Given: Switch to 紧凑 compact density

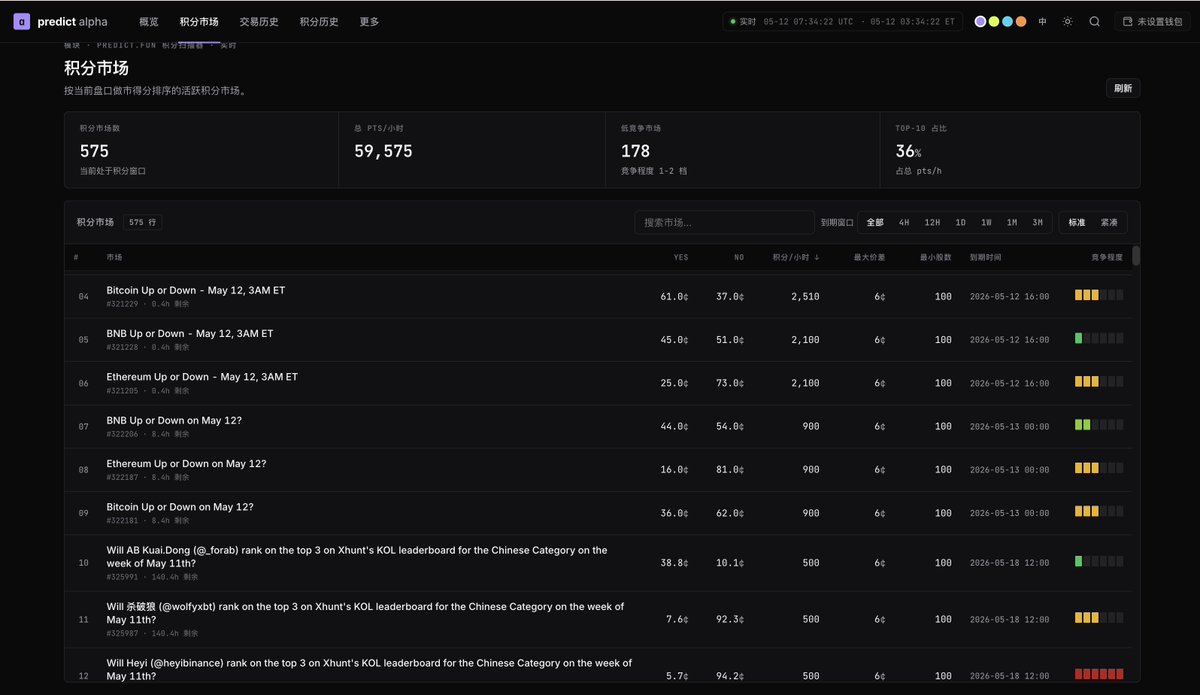Looking at the screenshot, I should click(x=1109, y=222).
